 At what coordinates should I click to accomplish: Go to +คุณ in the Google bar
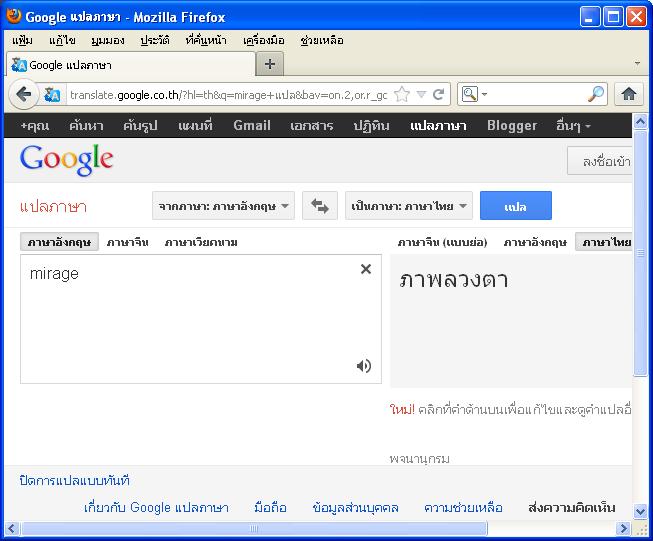pos(35,125)
